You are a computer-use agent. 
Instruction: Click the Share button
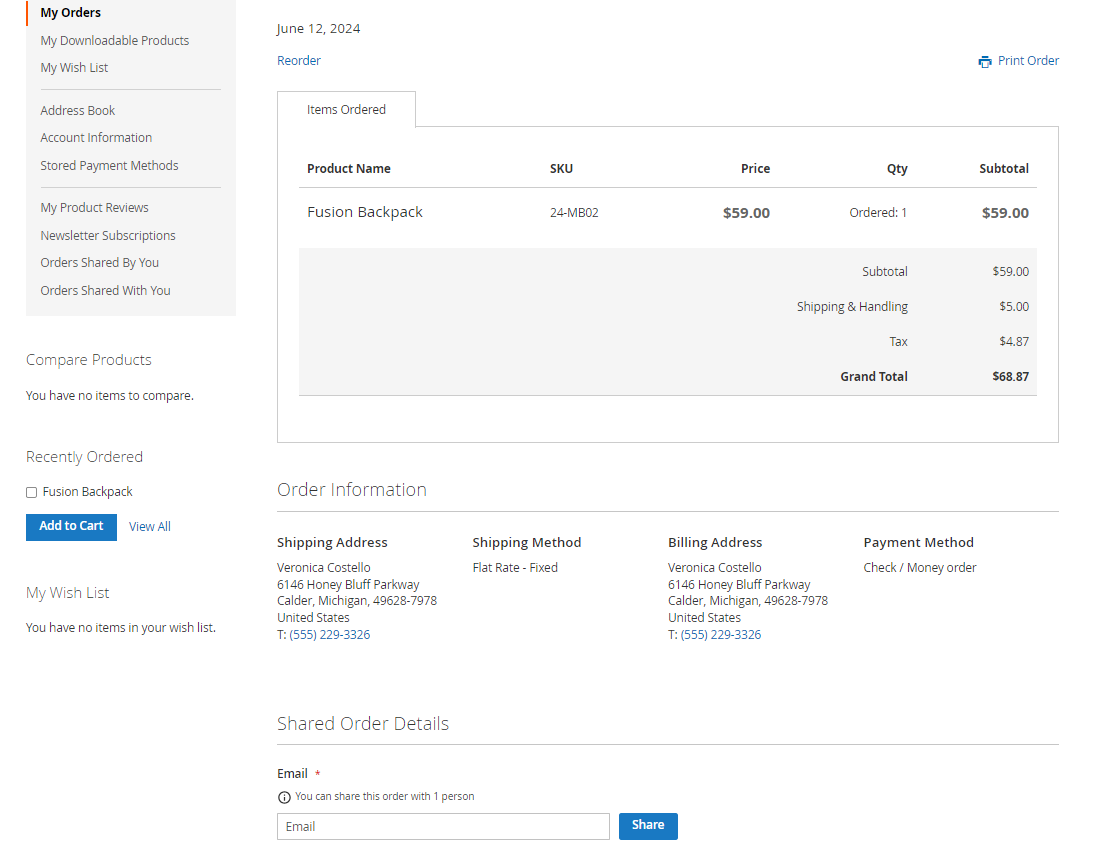coord(647,826)
